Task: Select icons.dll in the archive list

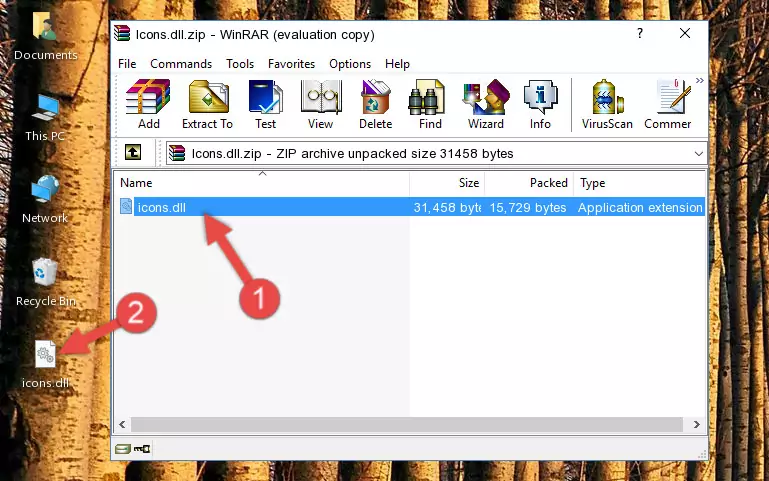Action: tap(161, 207)
